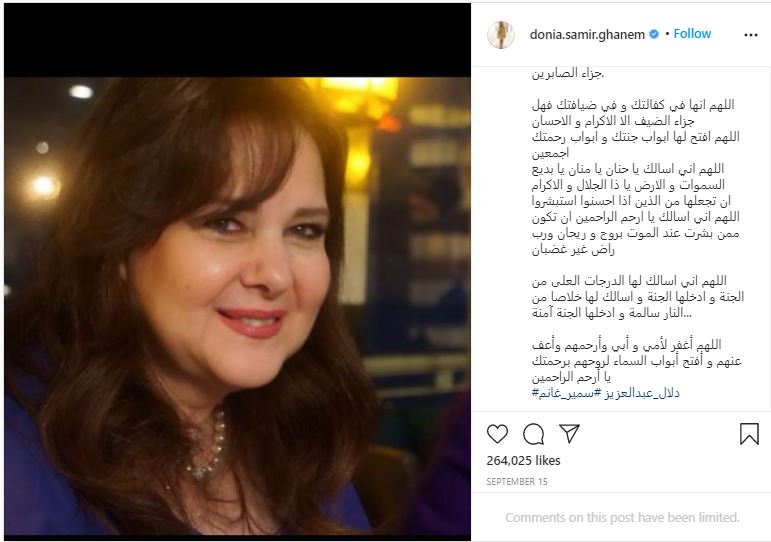771x542 pixels.
Task: Click the caption's final prayer paragraph
Action: pos(637,361)
